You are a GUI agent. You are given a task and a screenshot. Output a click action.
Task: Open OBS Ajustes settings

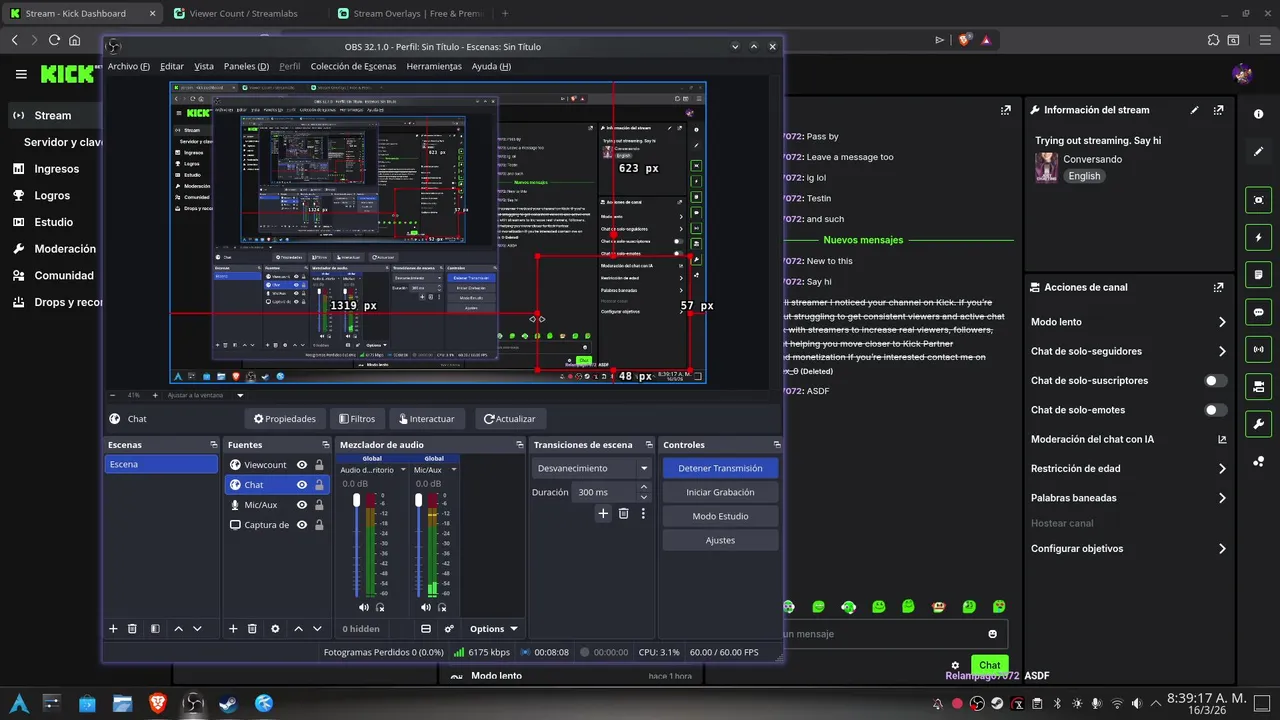tap(720, 540)
